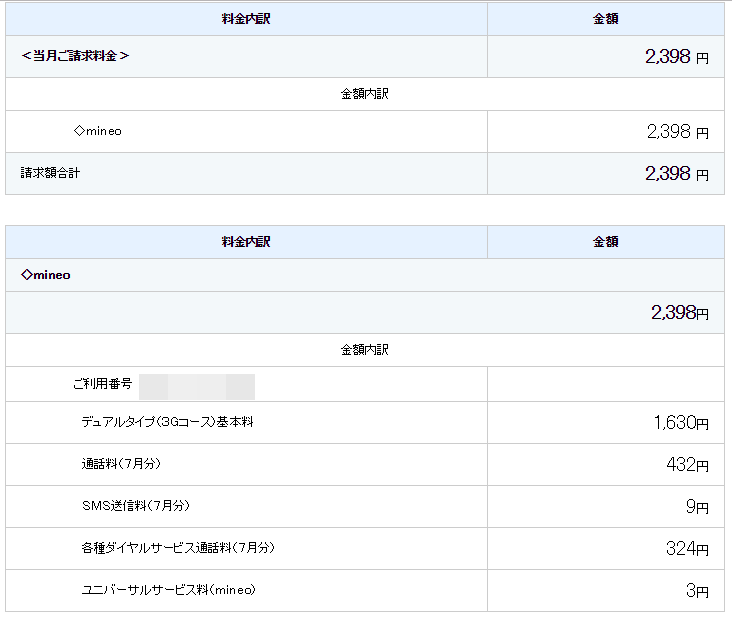The image size is (732, 632).
Task: Click the first table's 料金内訳 header
Action: coord(246,19)
